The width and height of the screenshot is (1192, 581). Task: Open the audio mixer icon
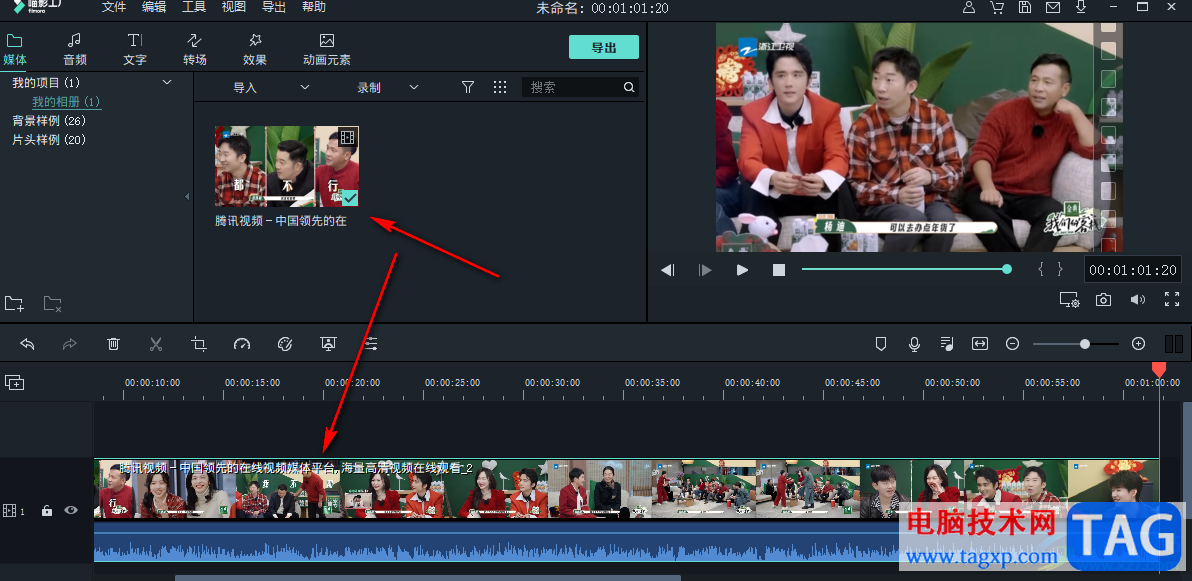coord(947,344)
